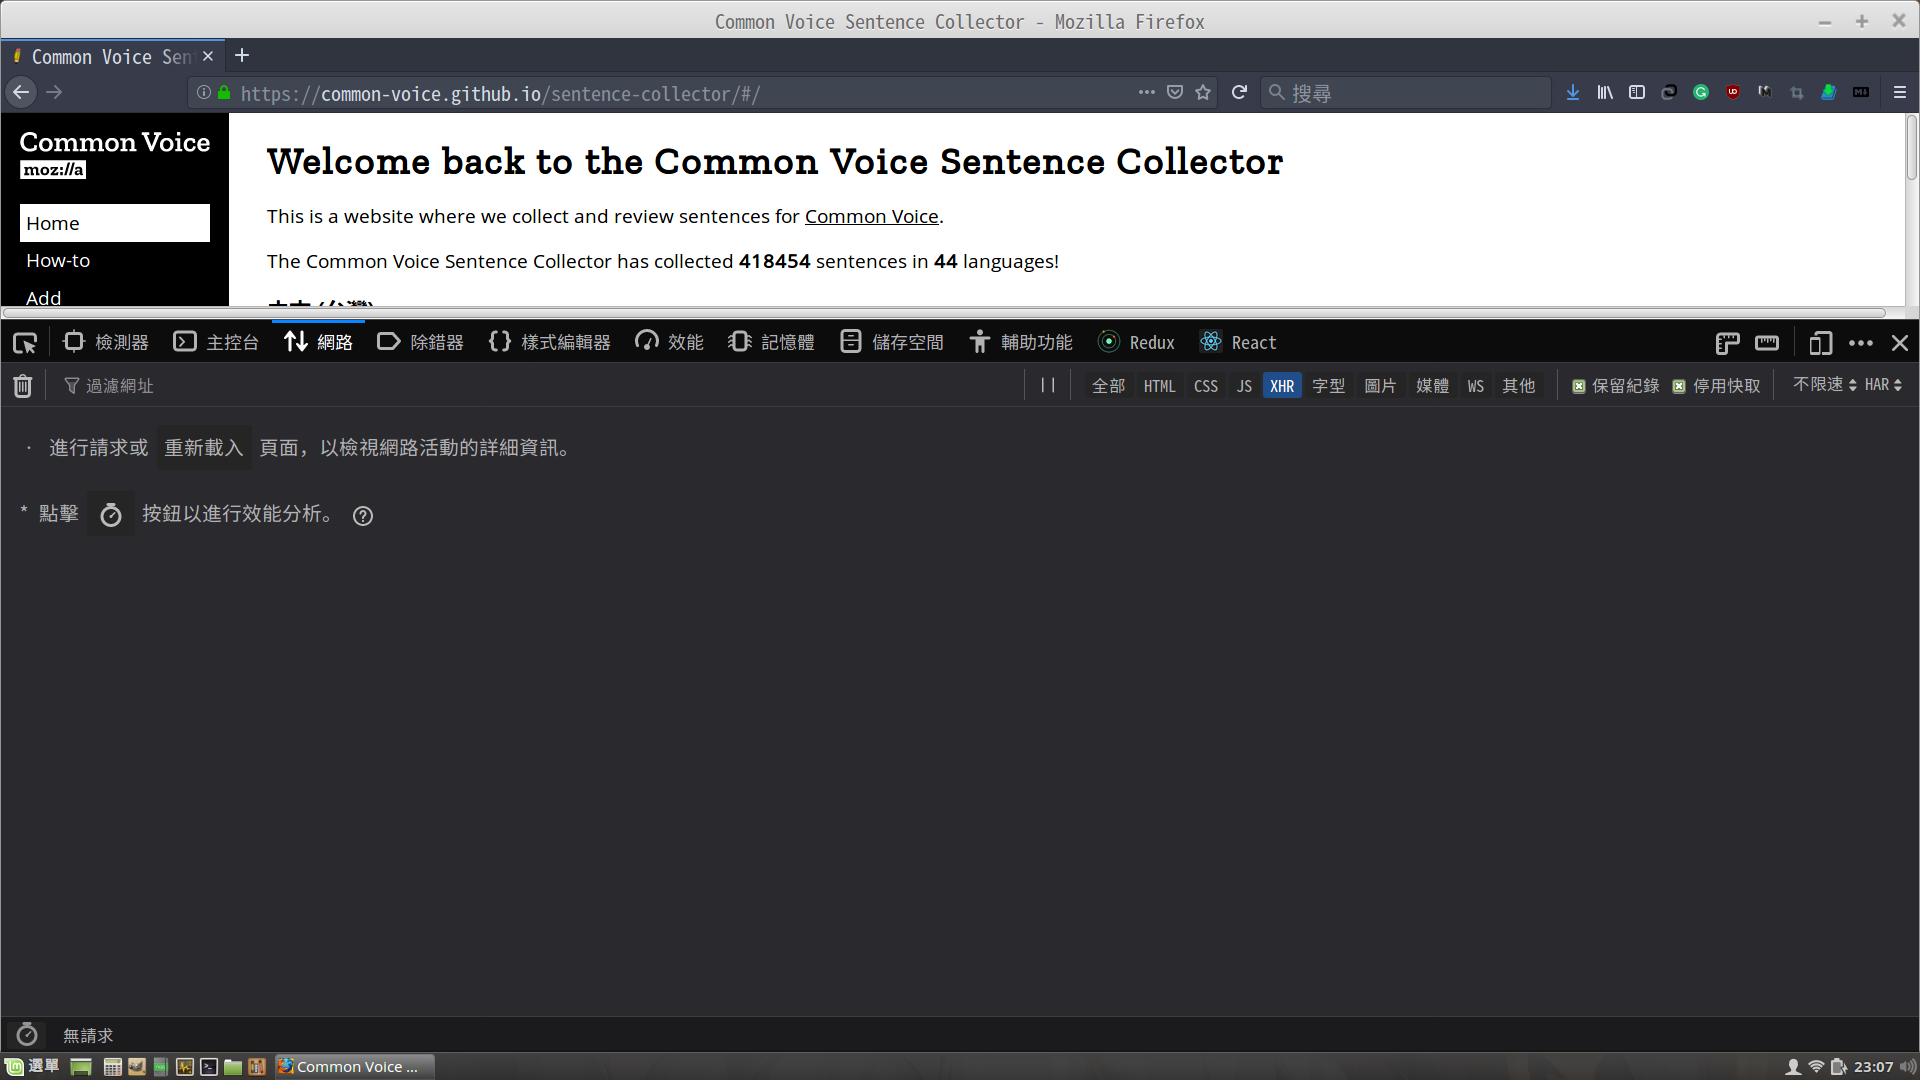Toggle the JS request filter

1244,386
